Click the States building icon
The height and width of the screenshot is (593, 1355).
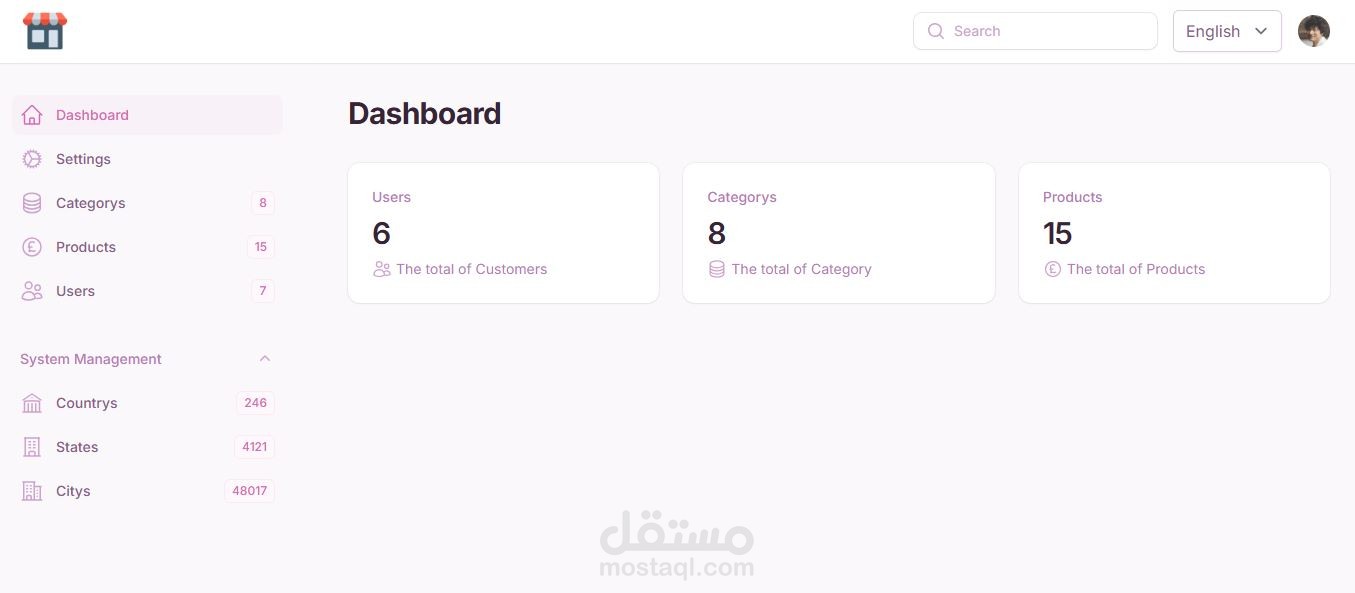click(x=32, y=447)
